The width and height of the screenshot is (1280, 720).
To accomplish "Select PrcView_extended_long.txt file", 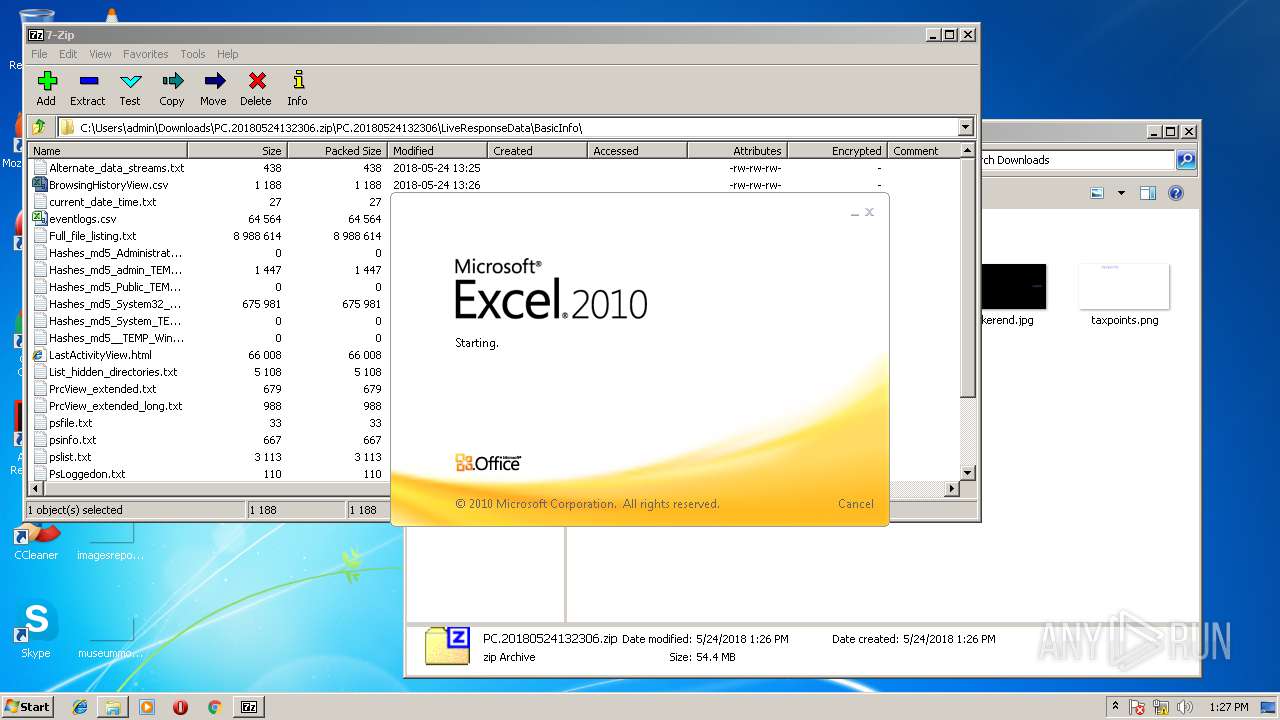I will coord(116,406).
